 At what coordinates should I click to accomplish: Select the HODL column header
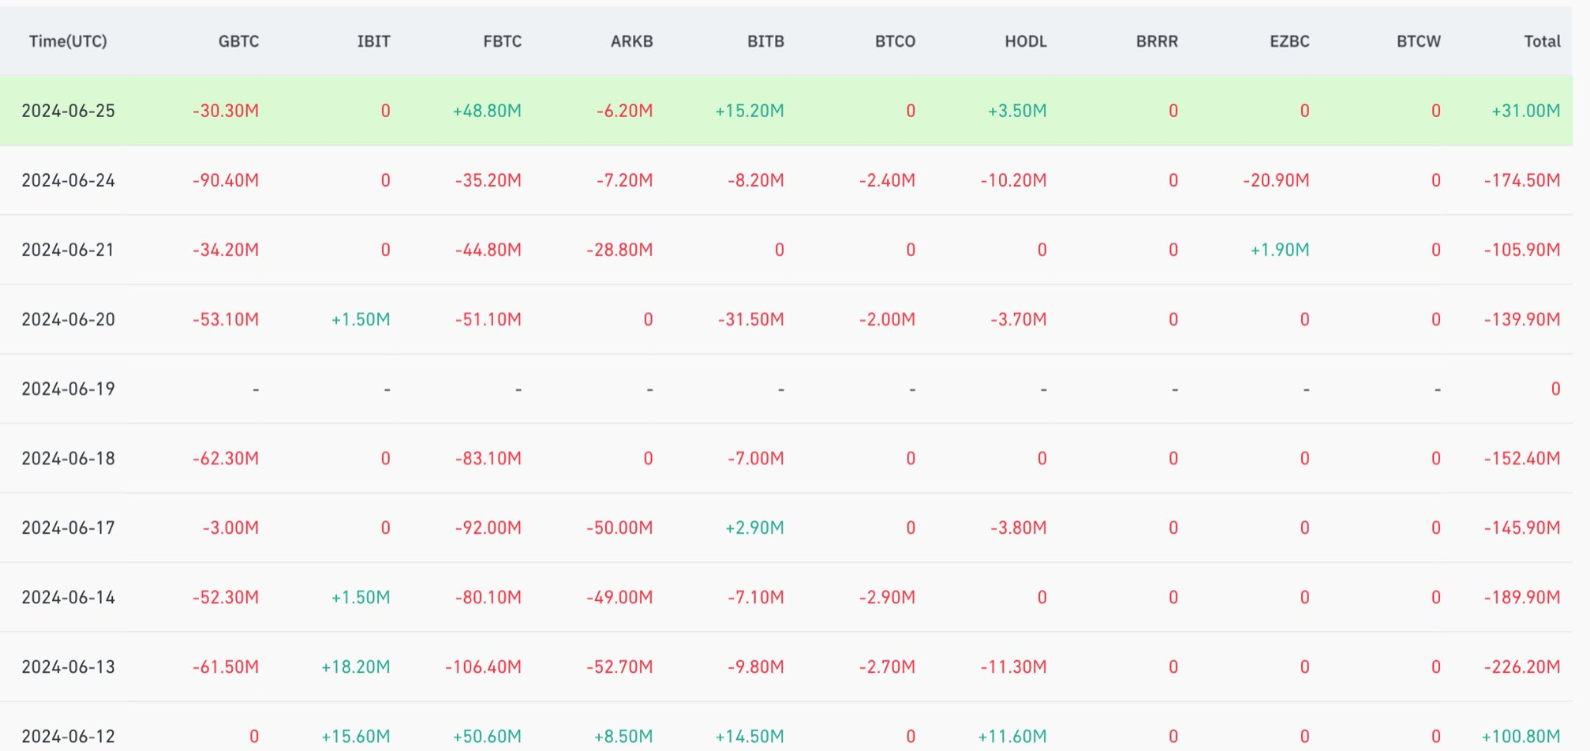pos(1025,41)
